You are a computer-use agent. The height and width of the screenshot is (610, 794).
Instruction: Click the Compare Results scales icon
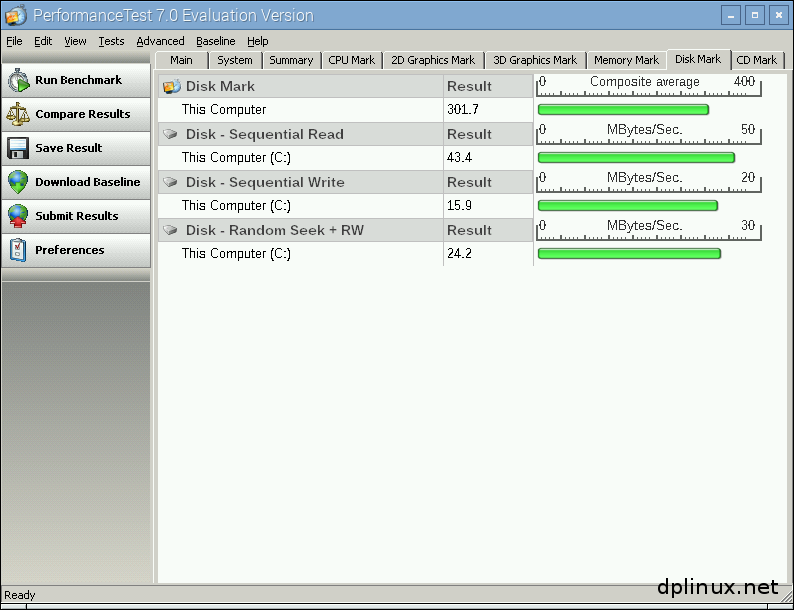tap(18, 114)
